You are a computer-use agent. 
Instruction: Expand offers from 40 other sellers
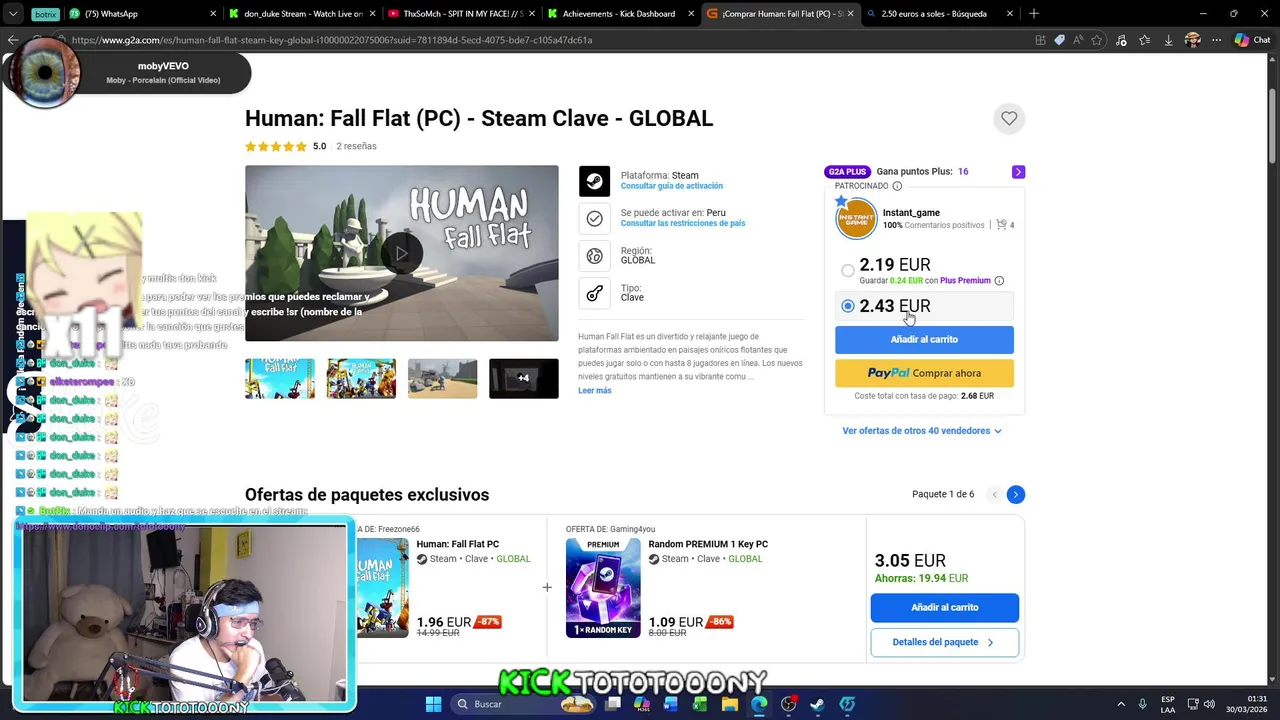click(x=922, y=431)
